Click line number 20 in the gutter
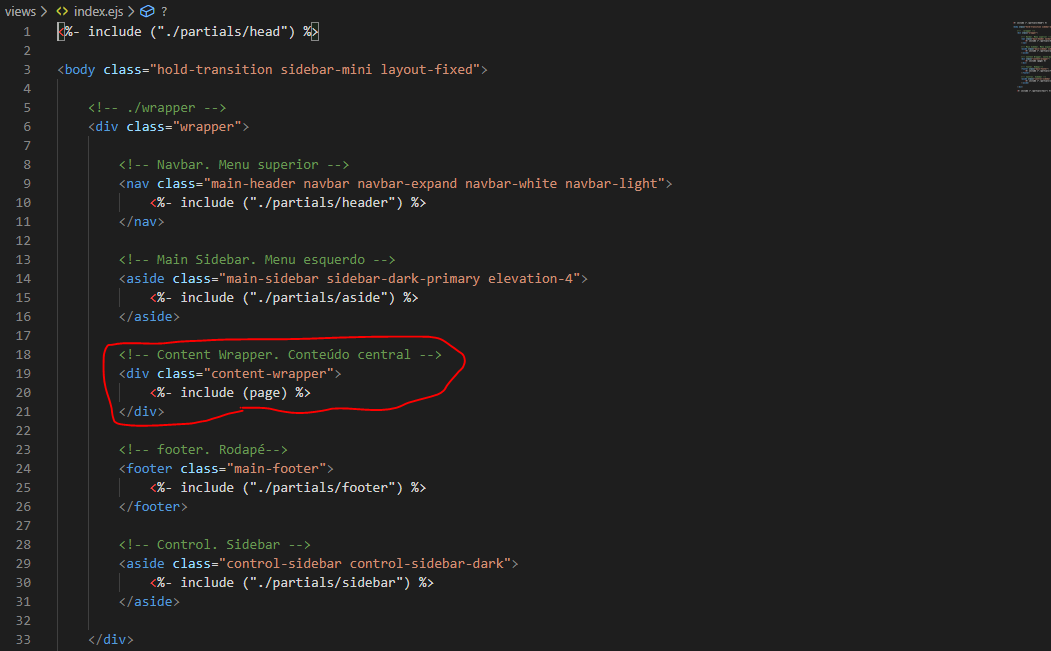This screenshot has width=1051, height=651. 23,393
